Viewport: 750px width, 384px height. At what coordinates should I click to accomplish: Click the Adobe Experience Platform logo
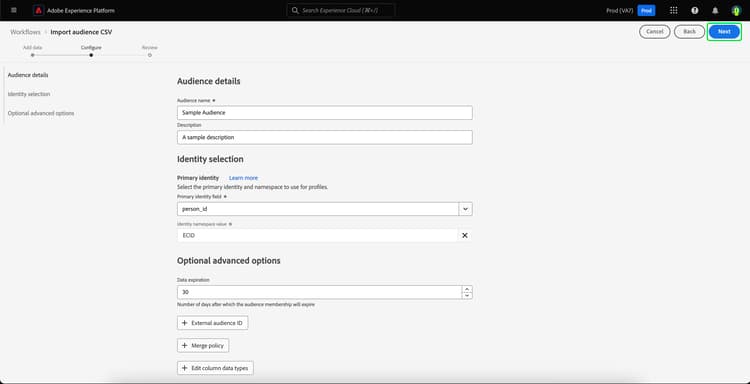point(39,11)
